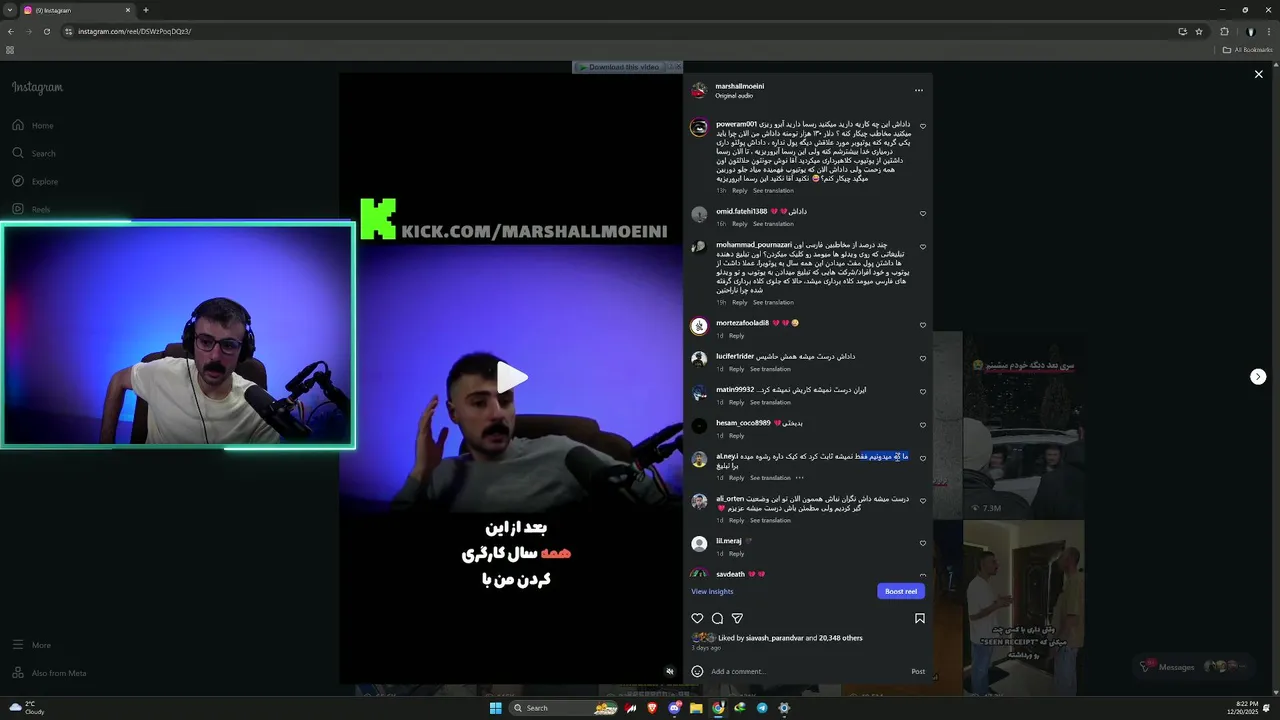Close the reel overlay with the X
Viewport: 1280px width, 720px height.
(x=1259, y=74)
